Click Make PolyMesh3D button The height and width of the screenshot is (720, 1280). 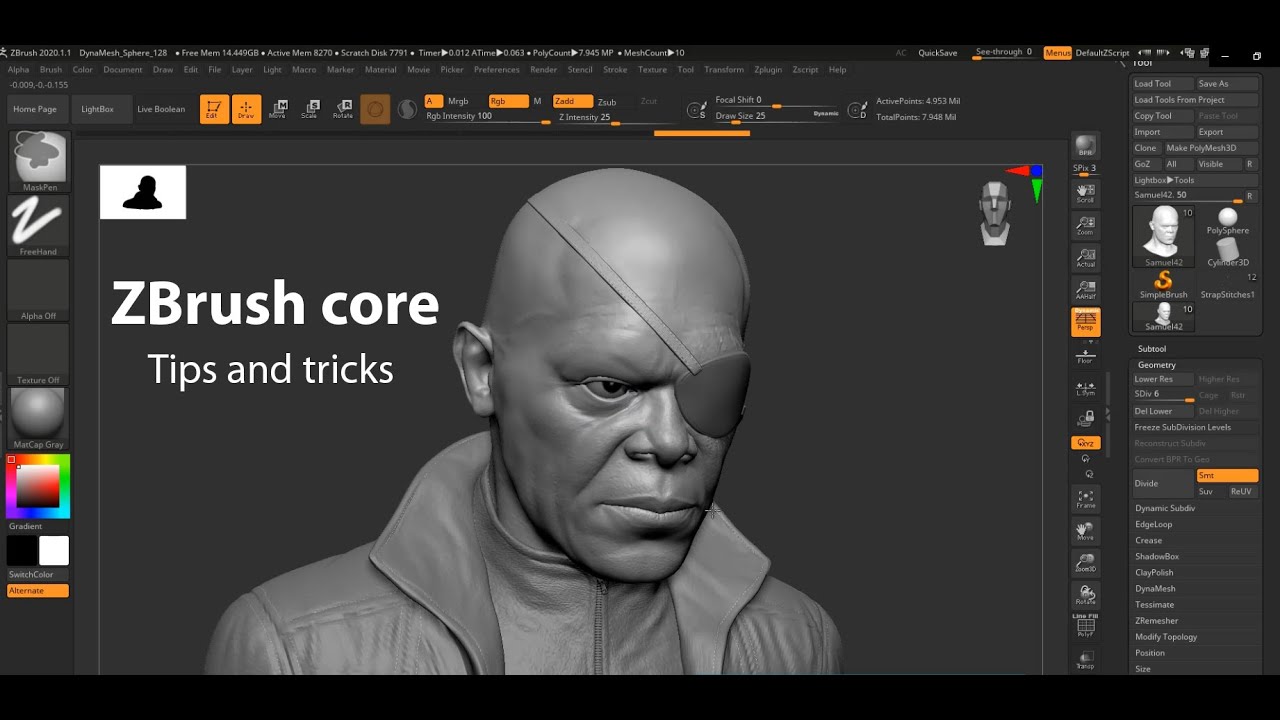1210,148
